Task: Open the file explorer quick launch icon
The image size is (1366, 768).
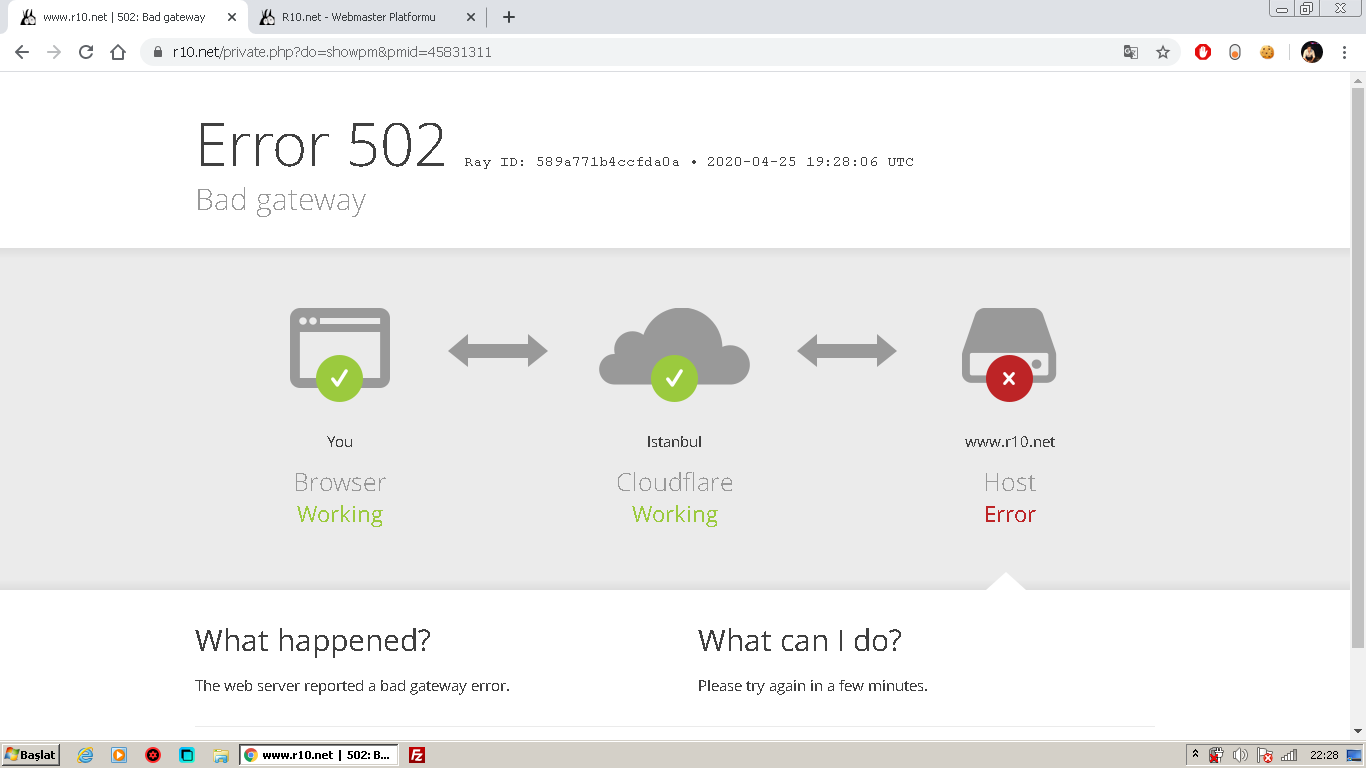Action: [x=220, y=755]
